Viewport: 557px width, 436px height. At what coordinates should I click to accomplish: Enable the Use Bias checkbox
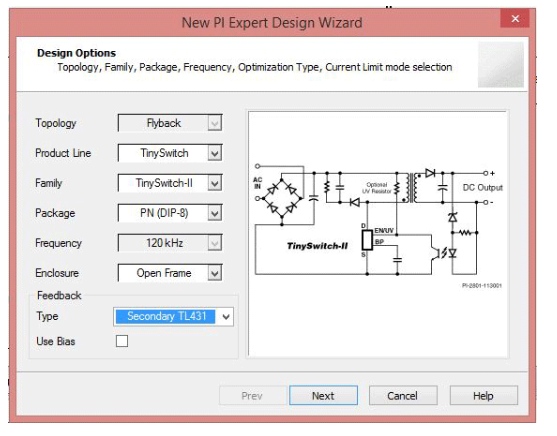click(x=122, y=341)
